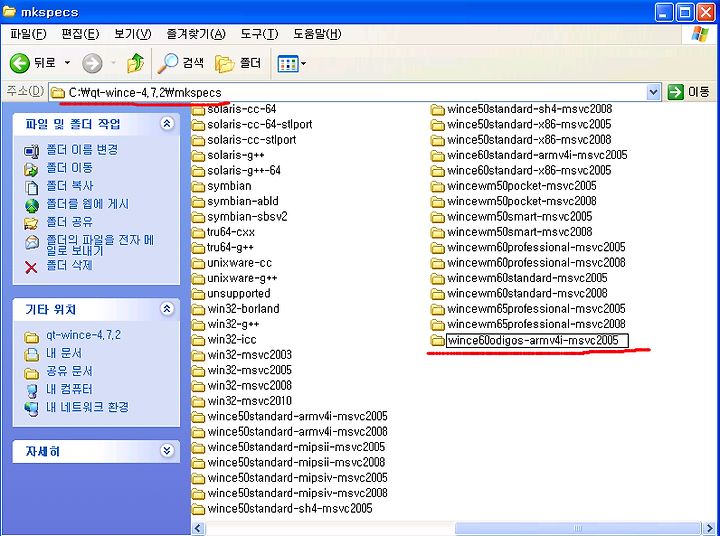Select the wince60standard-armv4i-msvc2005 folder icon
Image resolution: width=720 pixels, height=536 pixels.
tap(438, 156)
